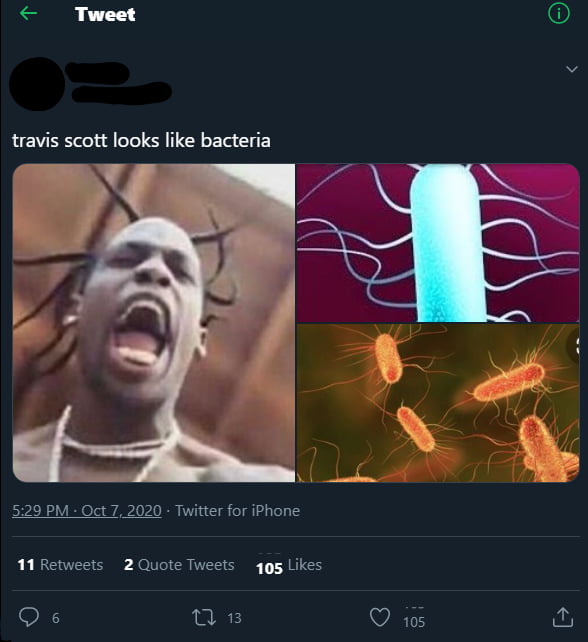Open the redacted username handle

click(x=122, y=93)
